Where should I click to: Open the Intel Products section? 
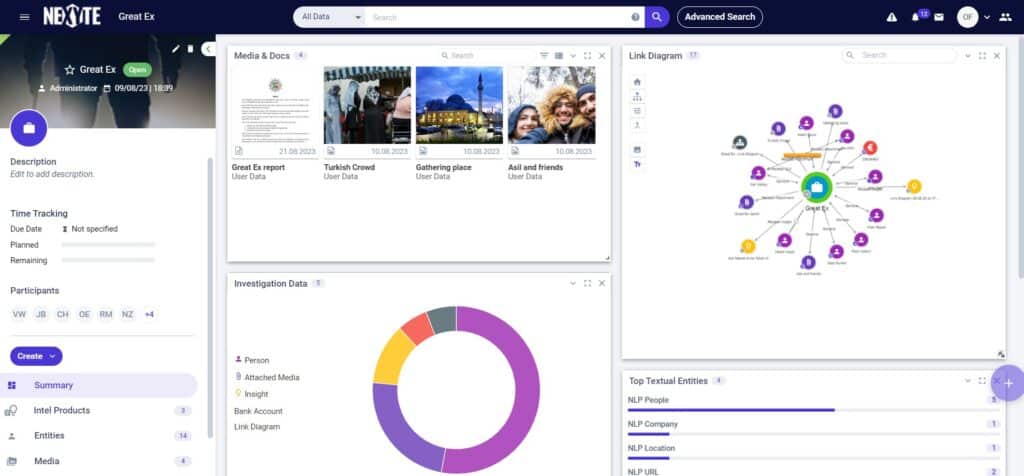click(99, 411)
